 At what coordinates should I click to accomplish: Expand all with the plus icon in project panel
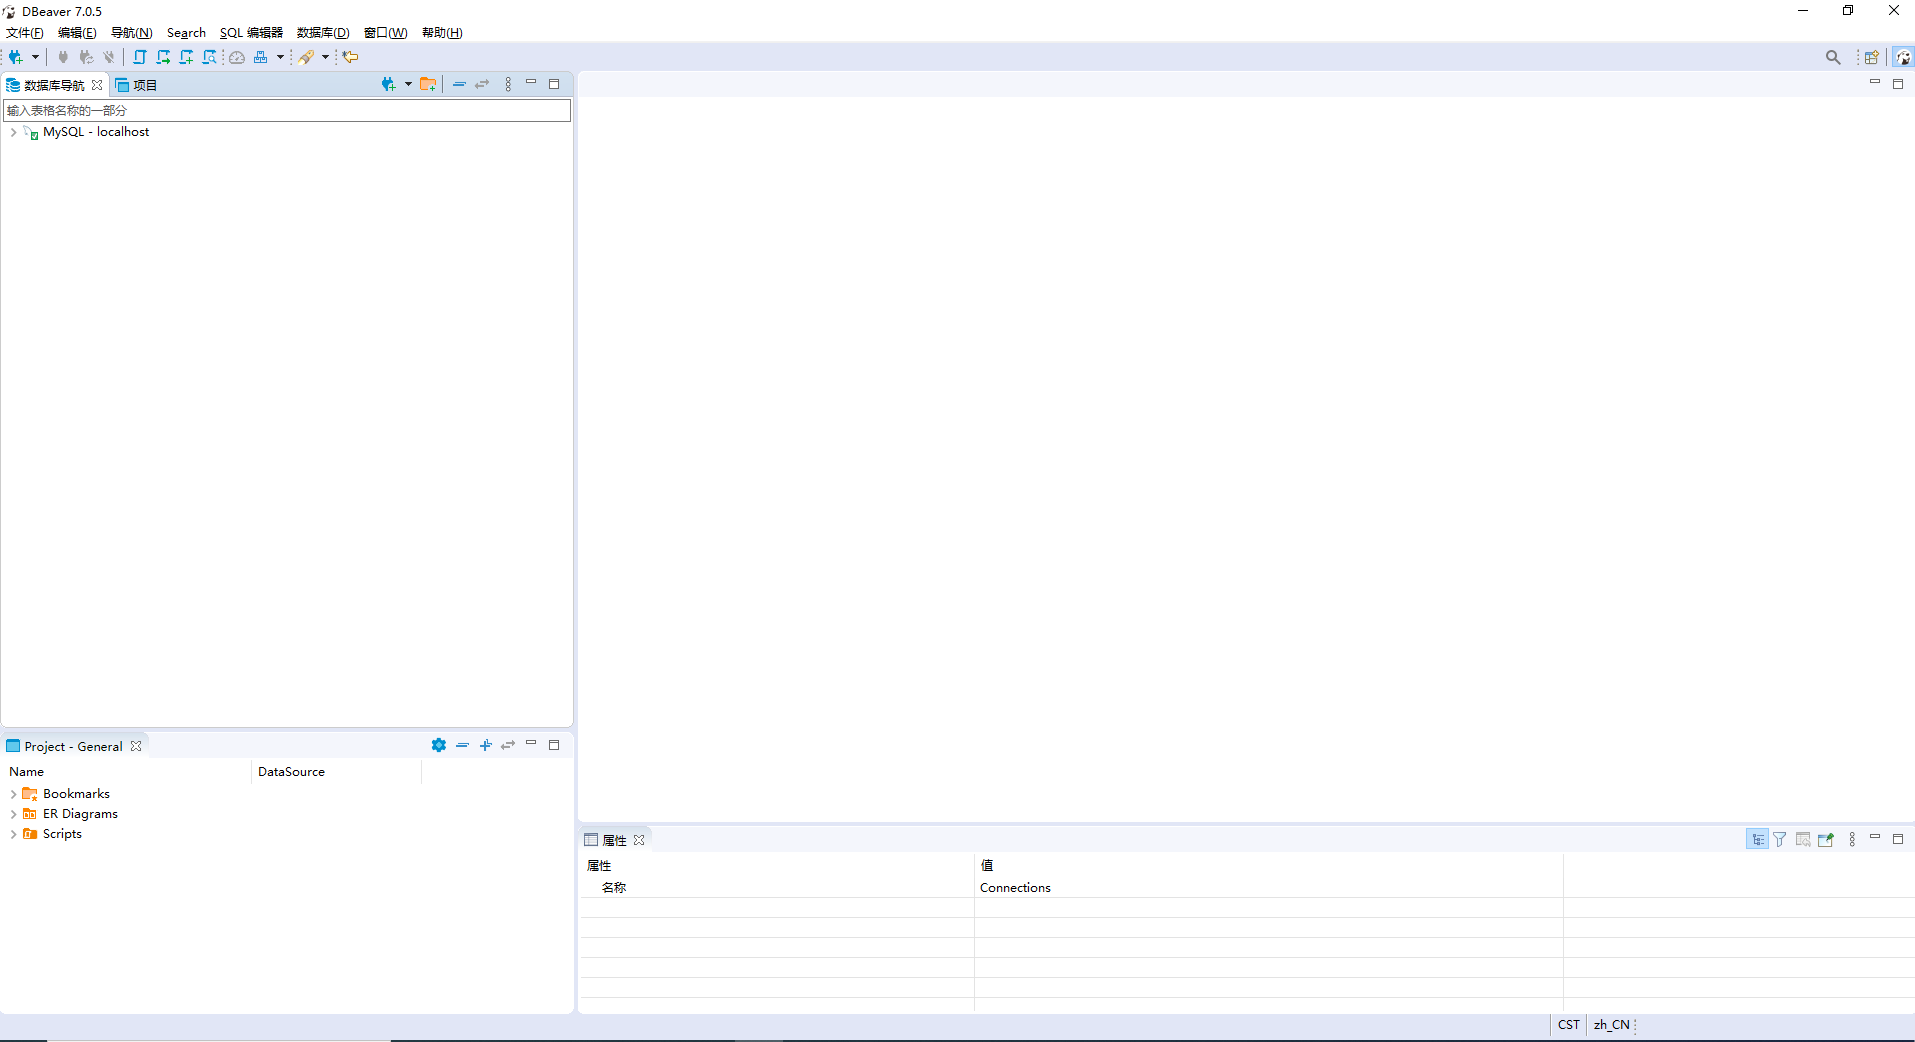(x=485, y=745)
